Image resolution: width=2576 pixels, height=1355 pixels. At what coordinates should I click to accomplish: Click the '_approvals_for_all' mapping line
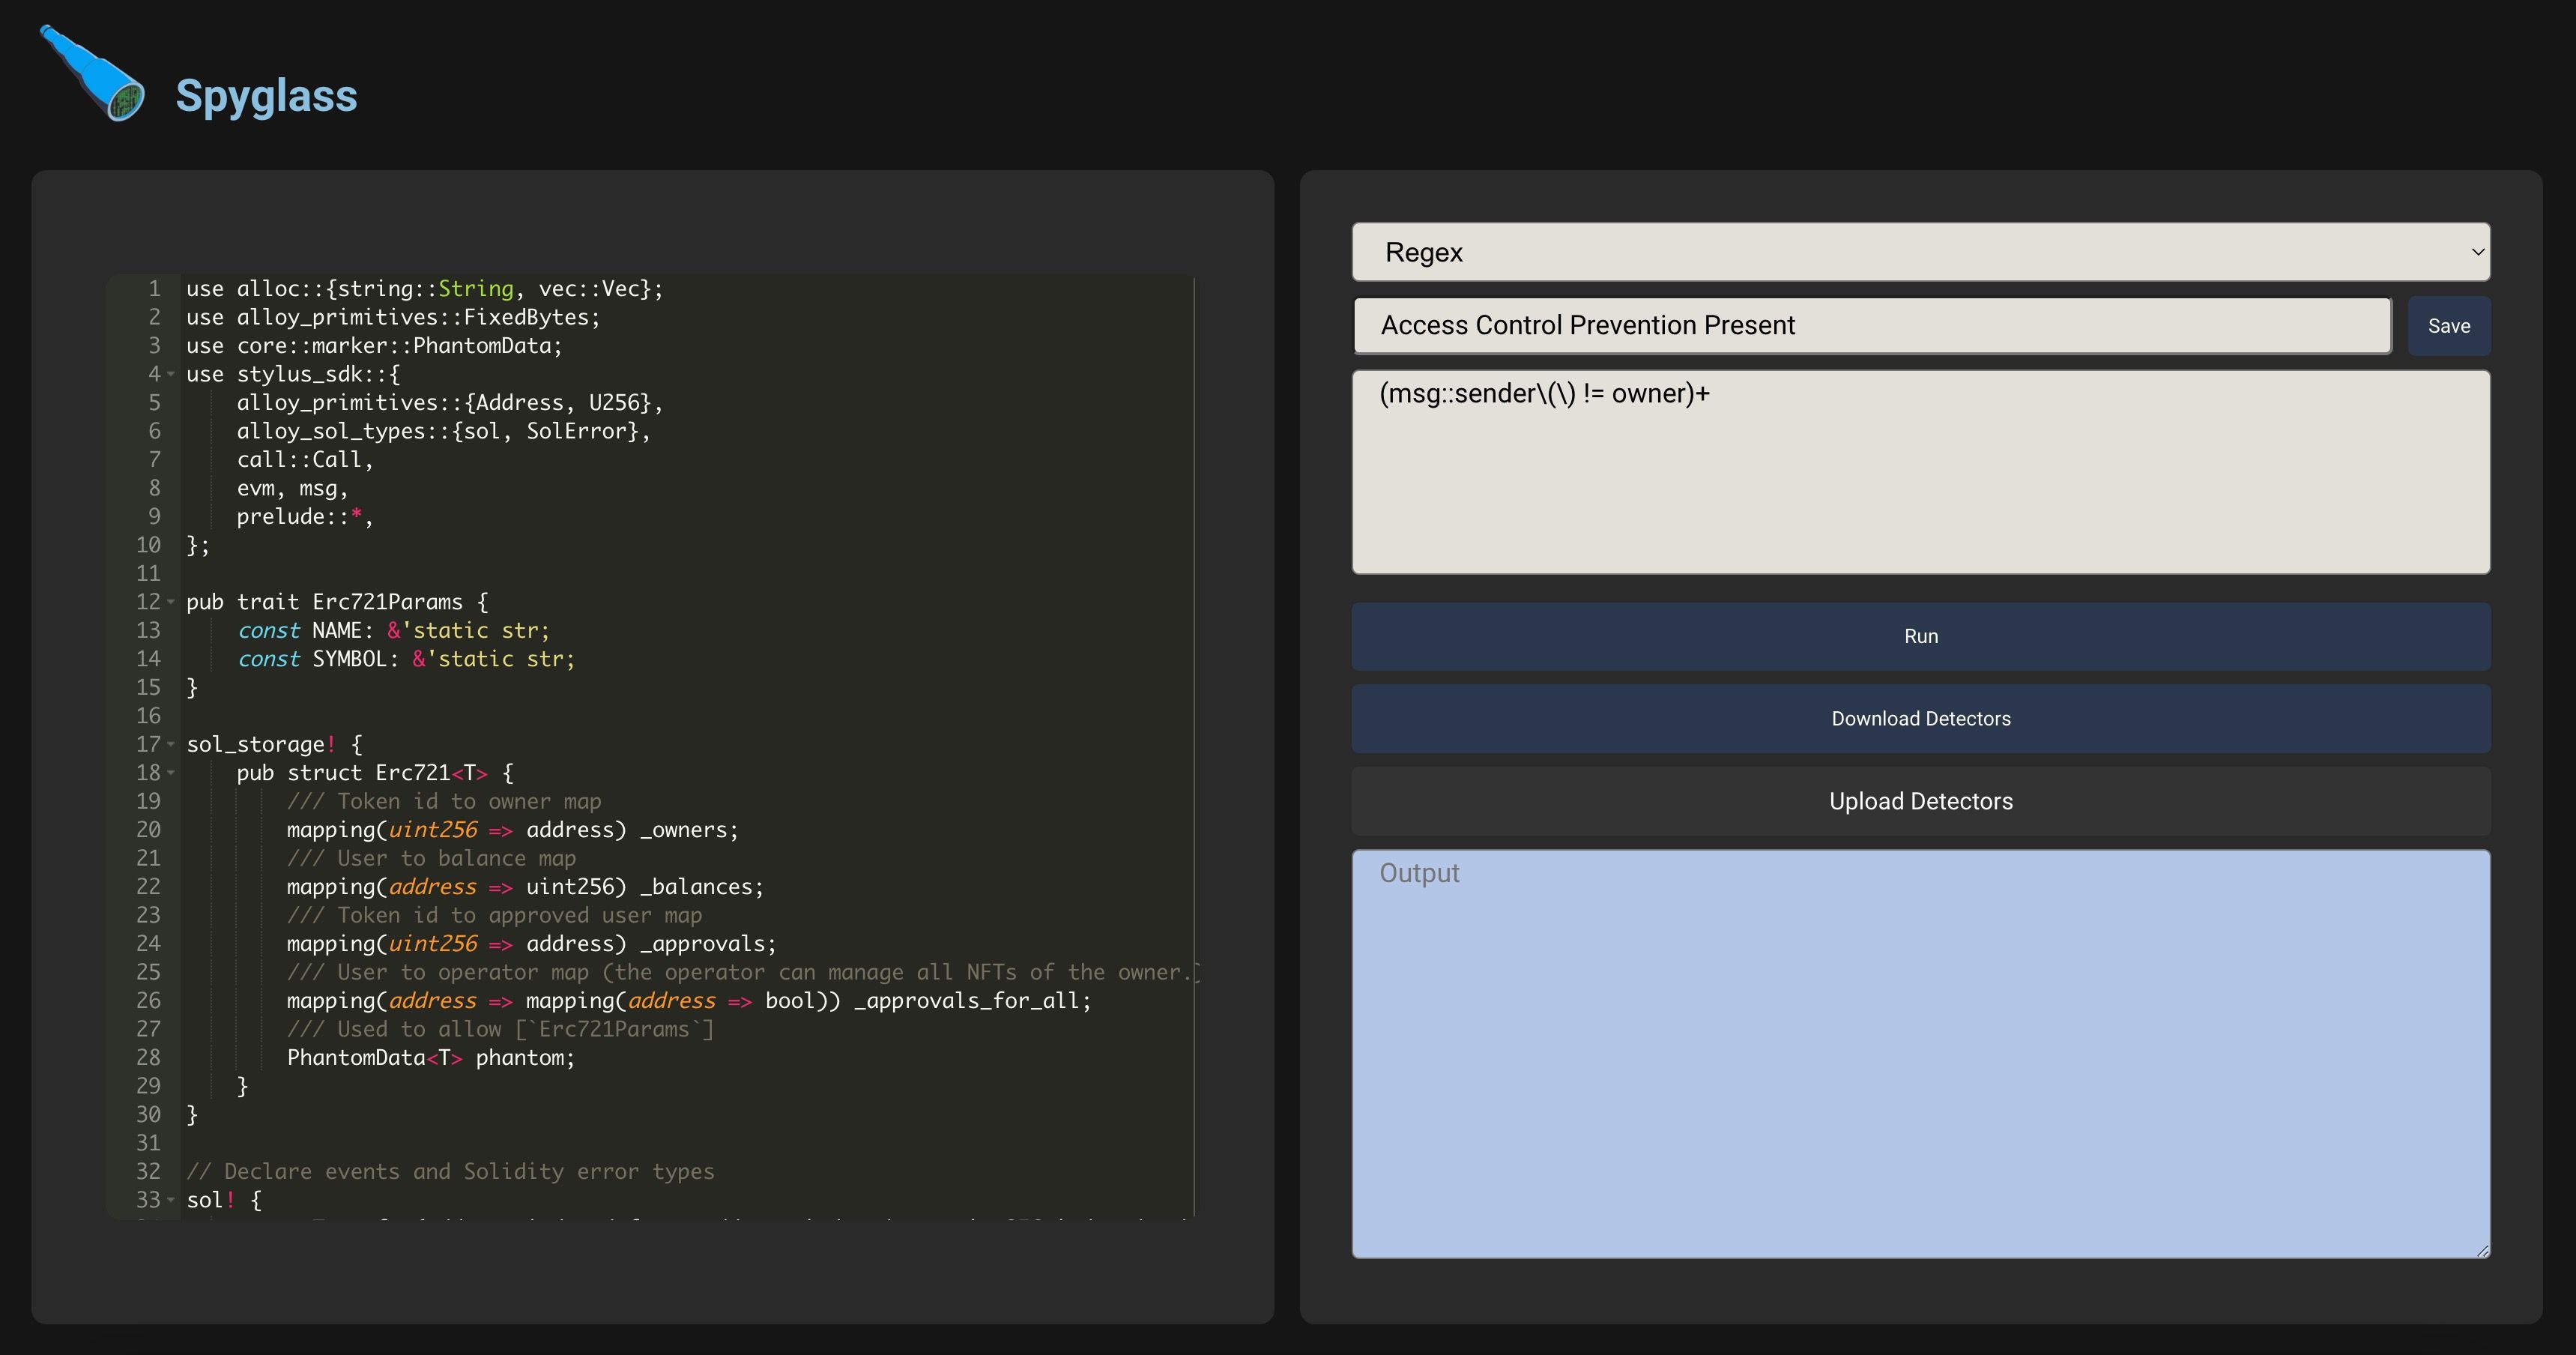coord(689,1001)
